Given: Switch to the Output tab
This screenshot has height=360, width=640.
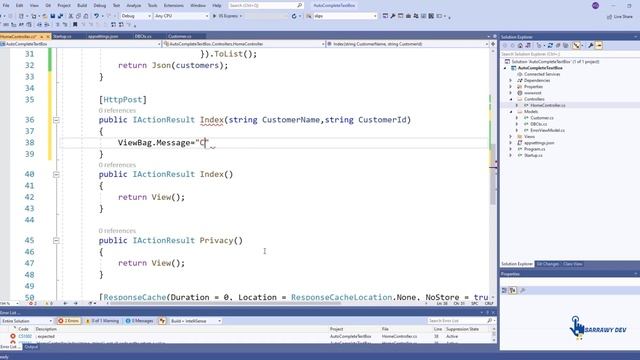Looking at the screenshot, I should pyautogui.click(x=31, y=347).
